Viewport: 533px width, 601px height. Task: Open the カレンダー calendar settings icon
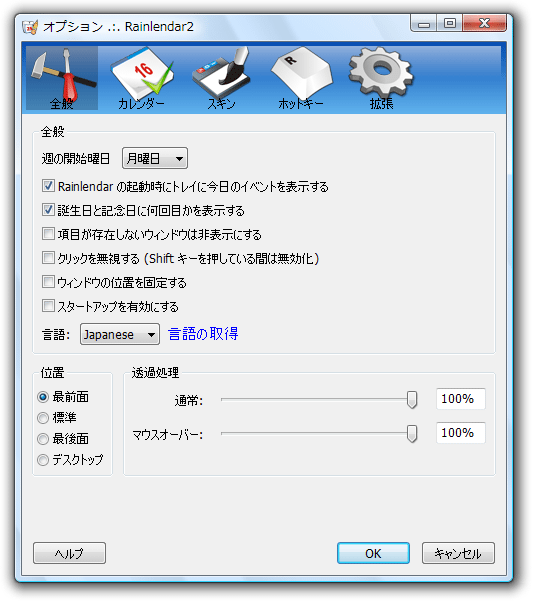141,78
